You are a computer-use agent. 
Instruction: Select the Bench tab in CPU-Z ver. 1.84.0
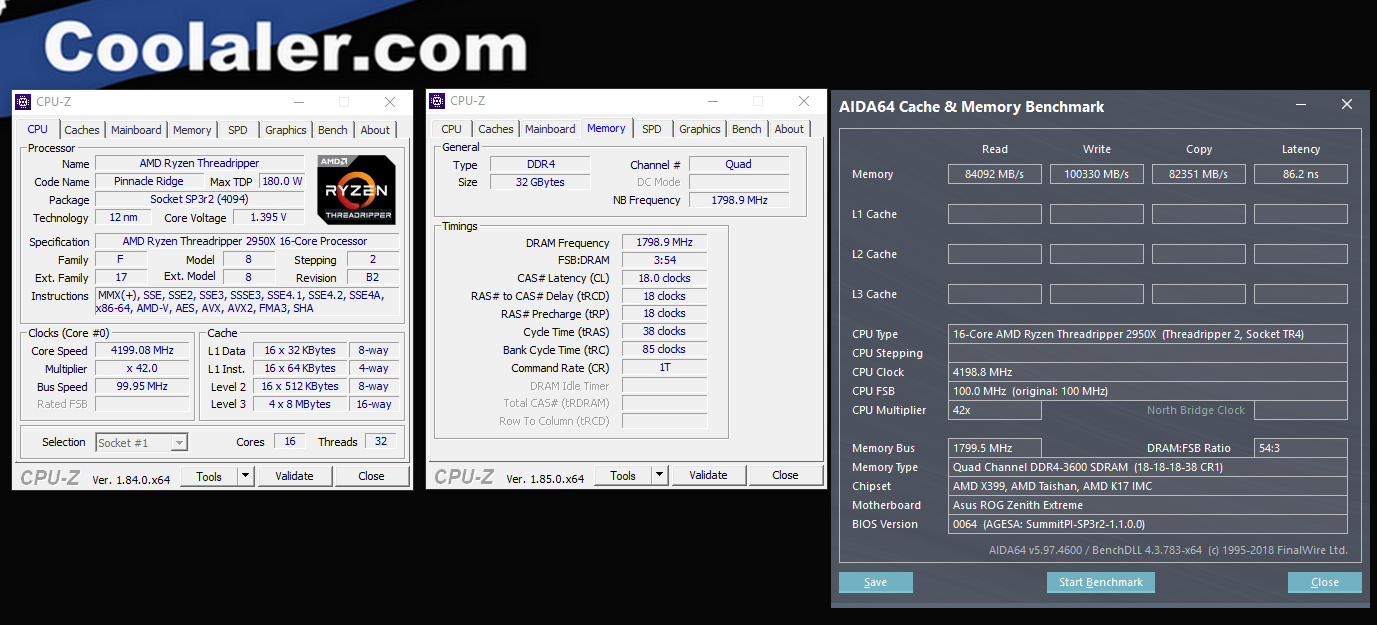coord(333,130)
